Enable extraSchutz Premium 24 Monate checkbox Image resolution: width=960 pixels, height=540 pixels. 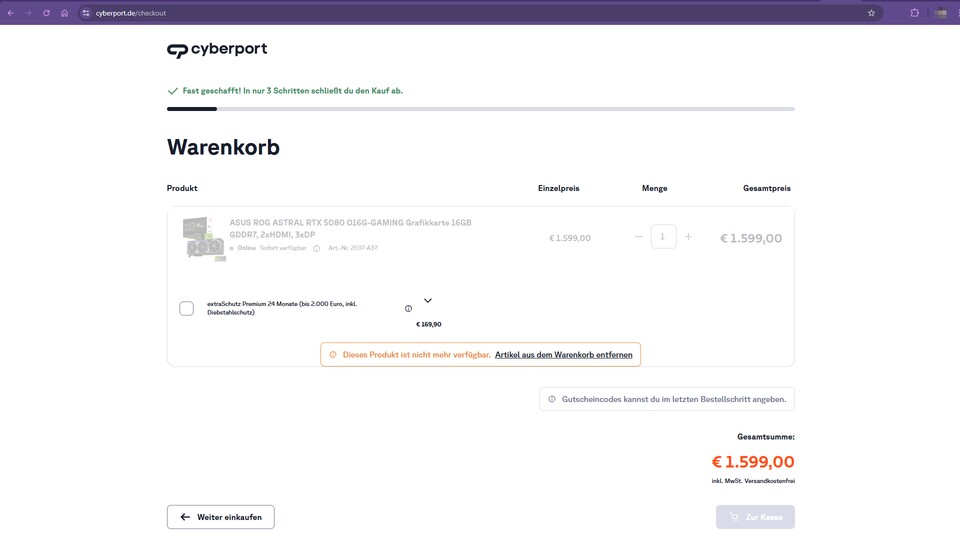[186, 308]
